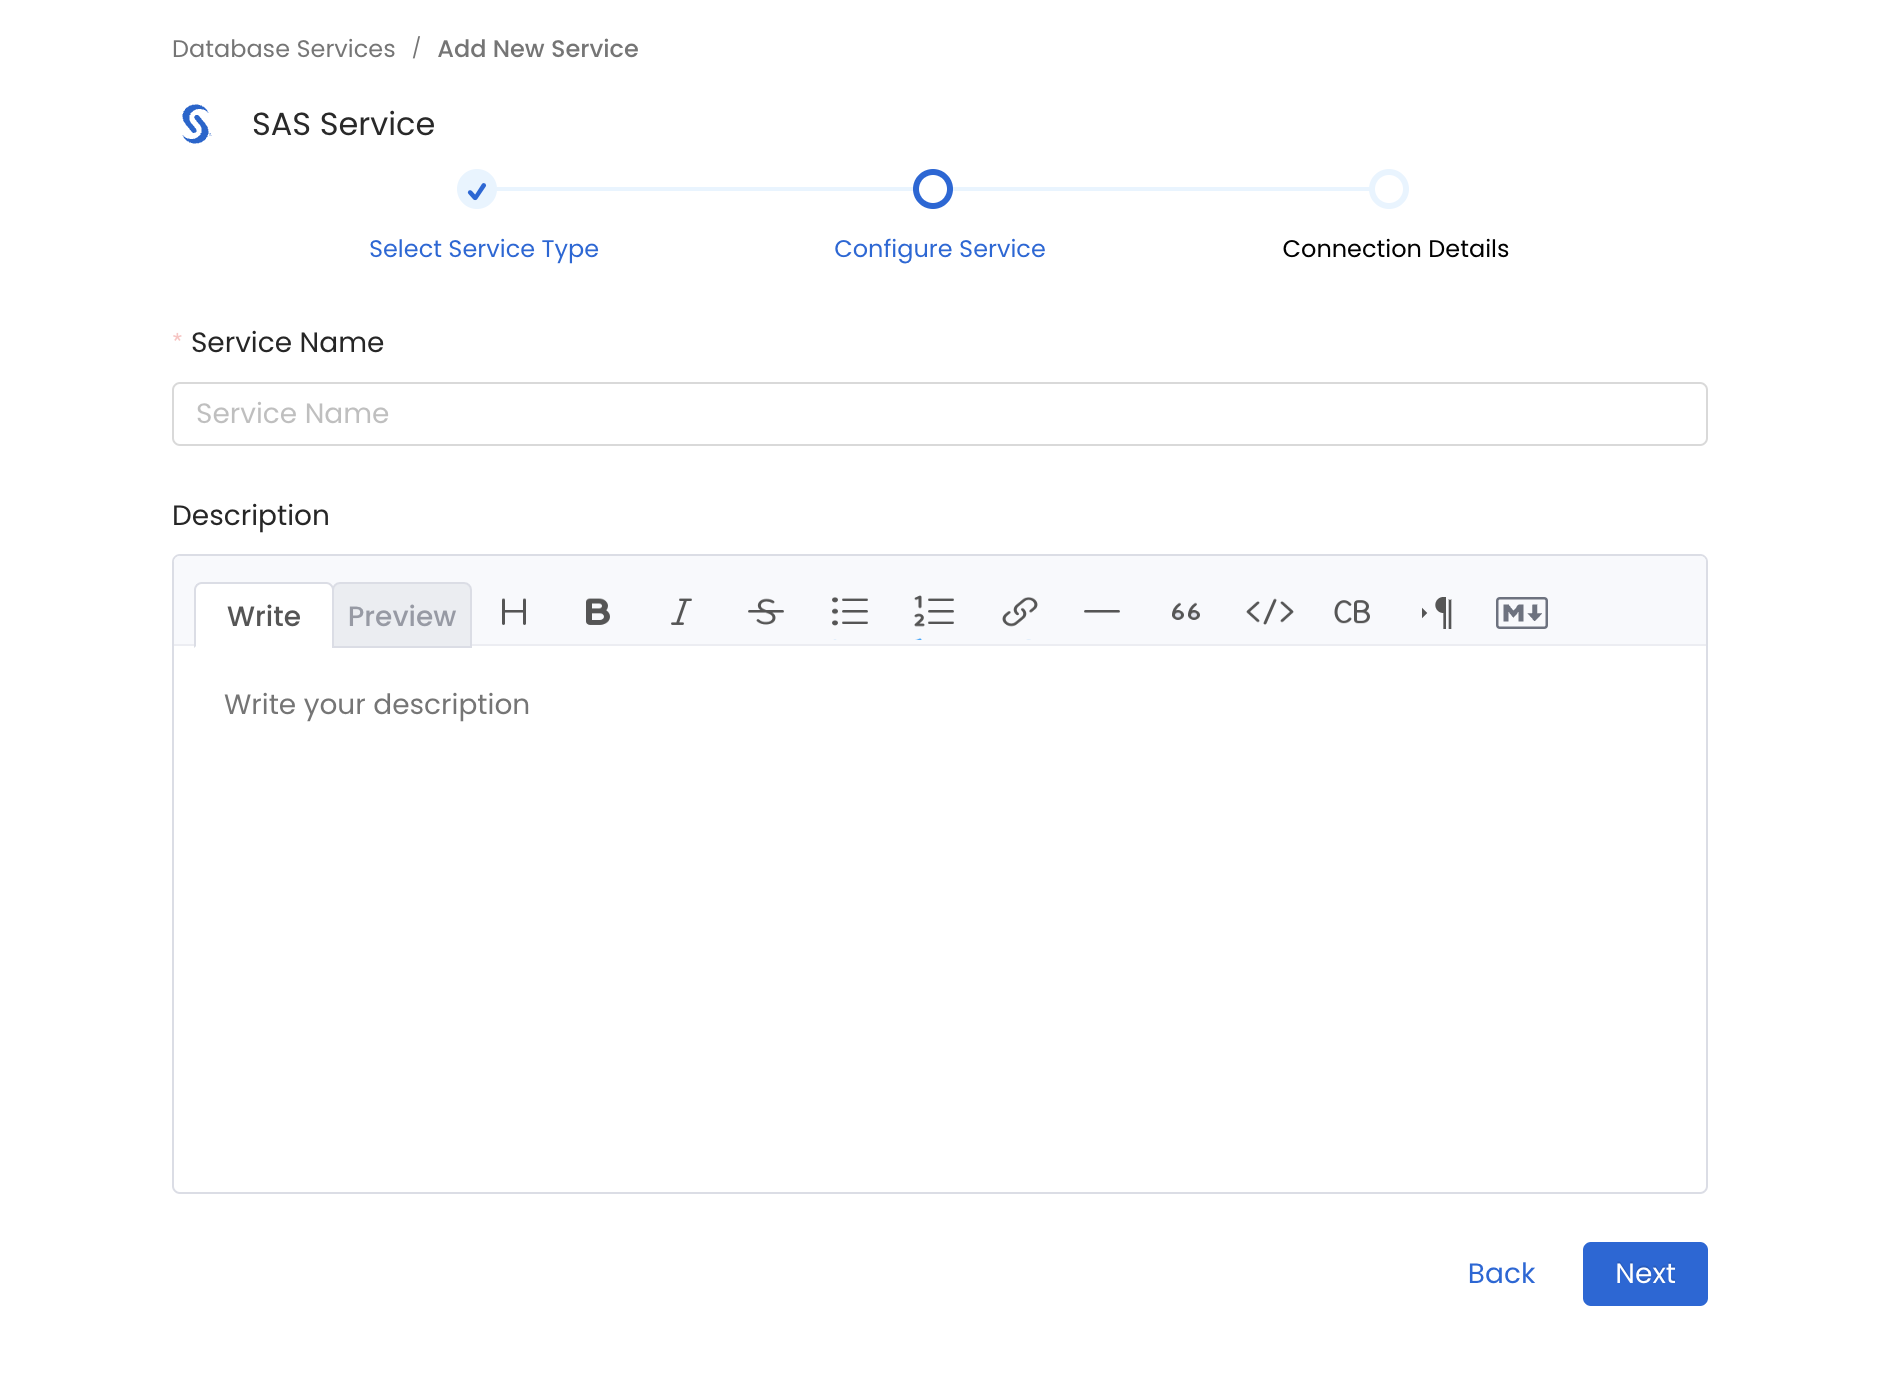The width and height of the screenshot is (1900, 1388).
Task: Open the Markdown guide icon
Action: pos(1521,613)
